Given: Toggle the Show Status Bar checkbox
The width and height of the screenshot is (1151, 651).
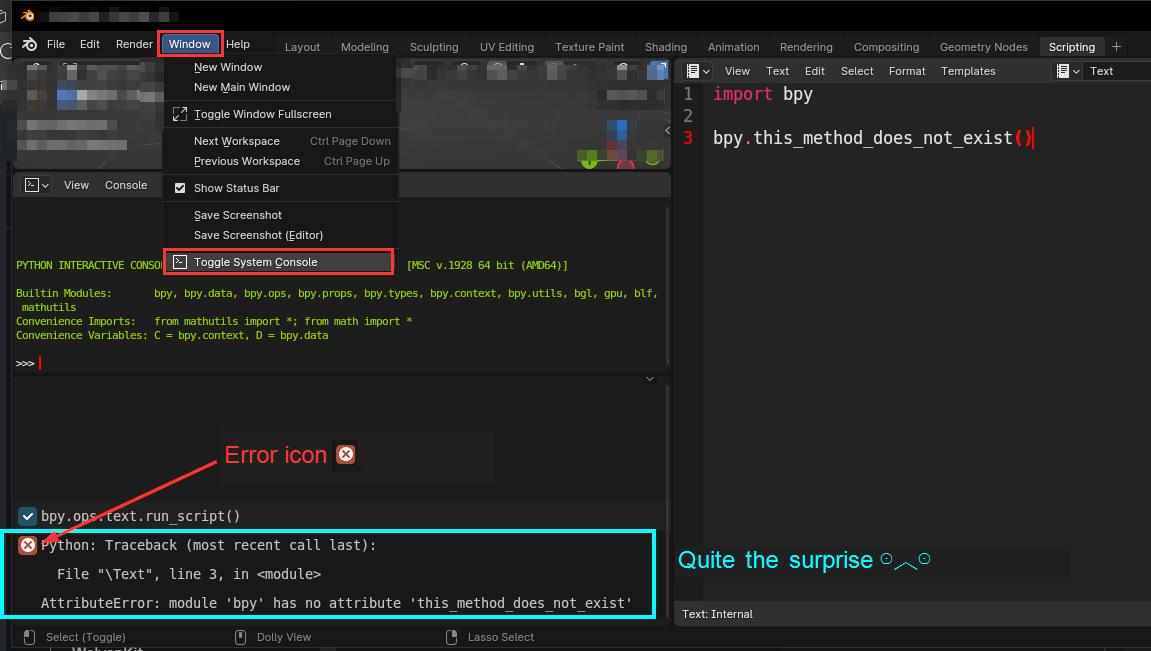Looking at the screenshot, I should pos(180,188).
